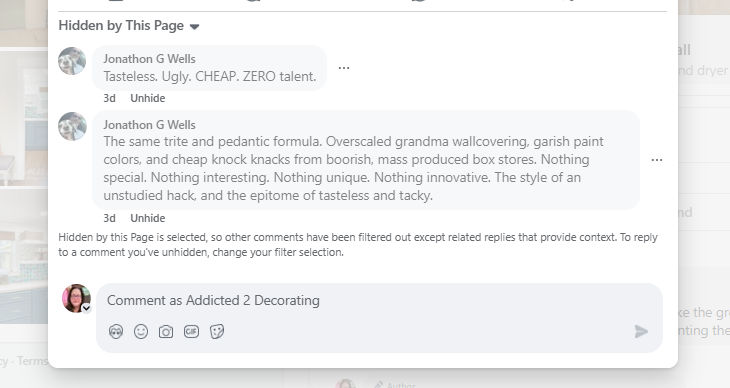Viewport: 730px width, 388px height.
Task: Unhide the 'Tasteless. Ugly. CHEAP.' comment
Action: coord(148,98)
